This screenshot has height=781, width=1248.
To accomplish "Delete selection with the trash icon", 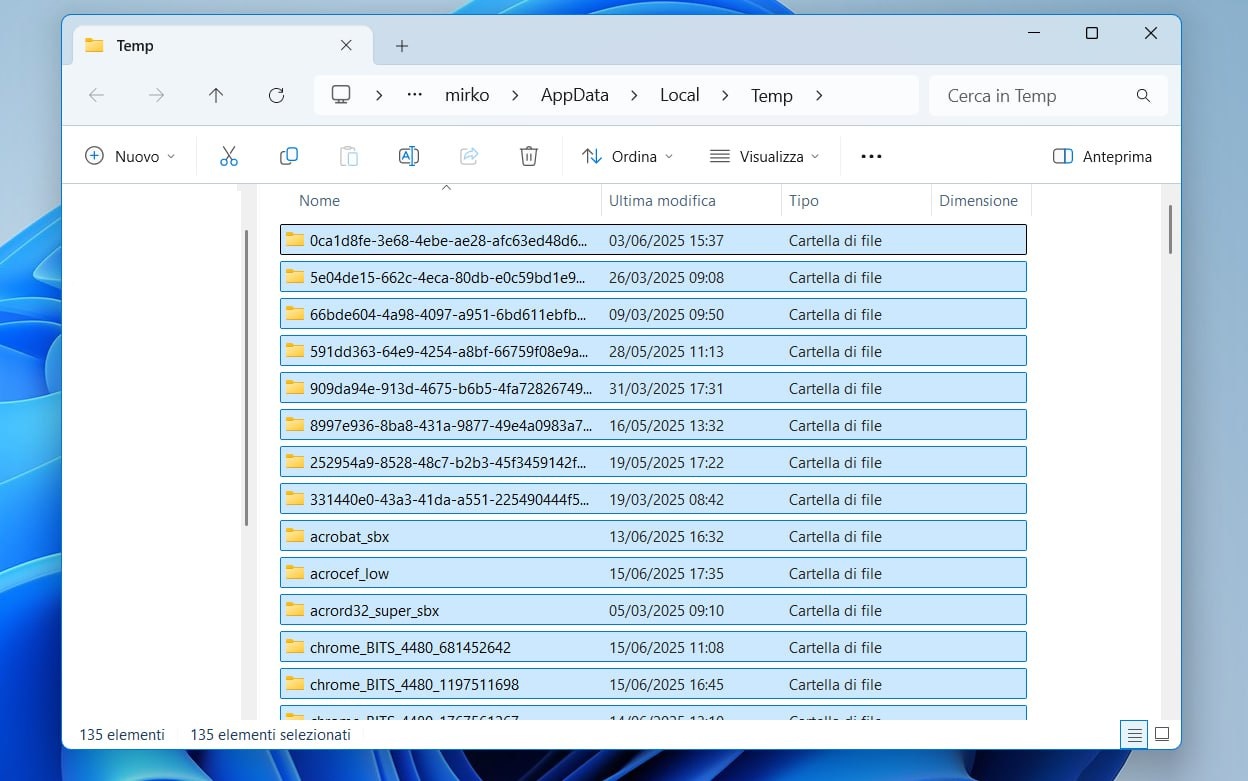I will (529, 156).
